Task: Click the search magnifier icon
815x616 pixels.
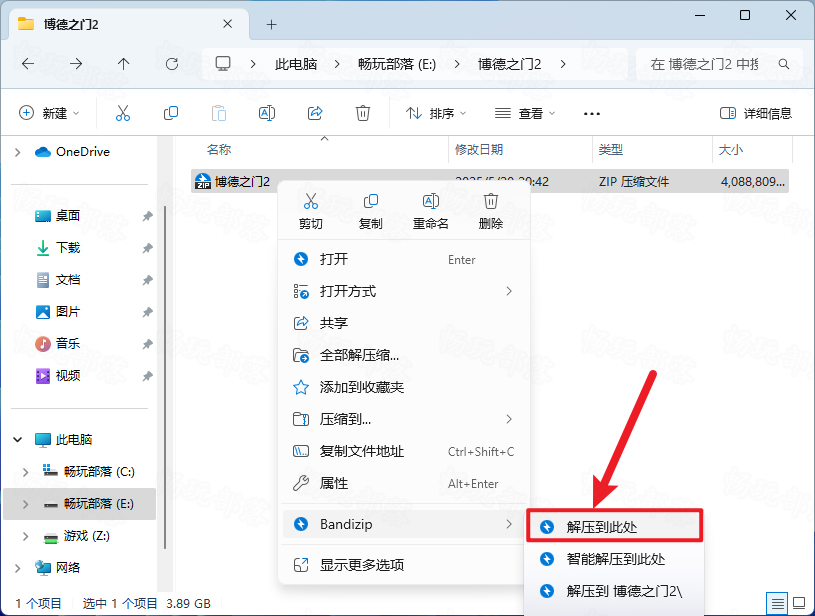Action: point(784,64)
